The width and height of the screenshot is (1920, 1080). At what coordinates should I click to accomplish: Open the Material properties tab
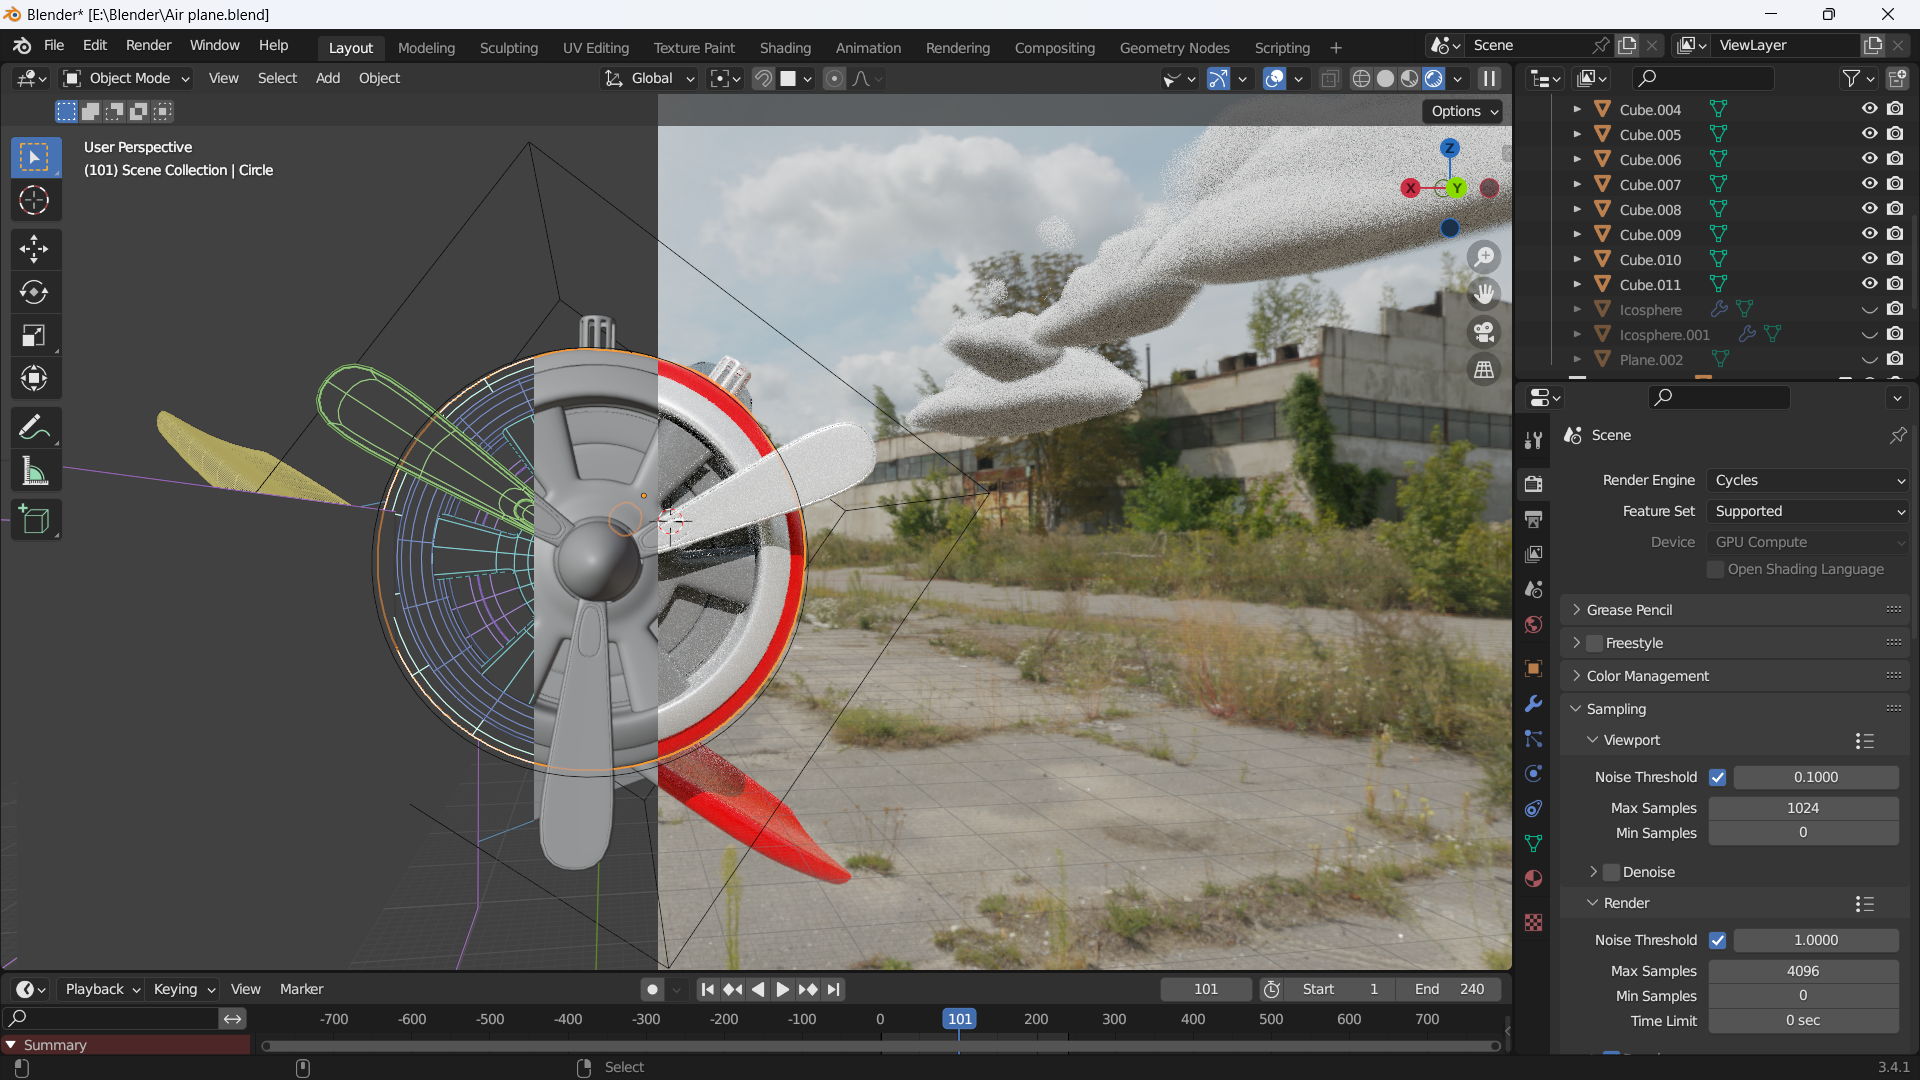click(x=1533, y=878)
